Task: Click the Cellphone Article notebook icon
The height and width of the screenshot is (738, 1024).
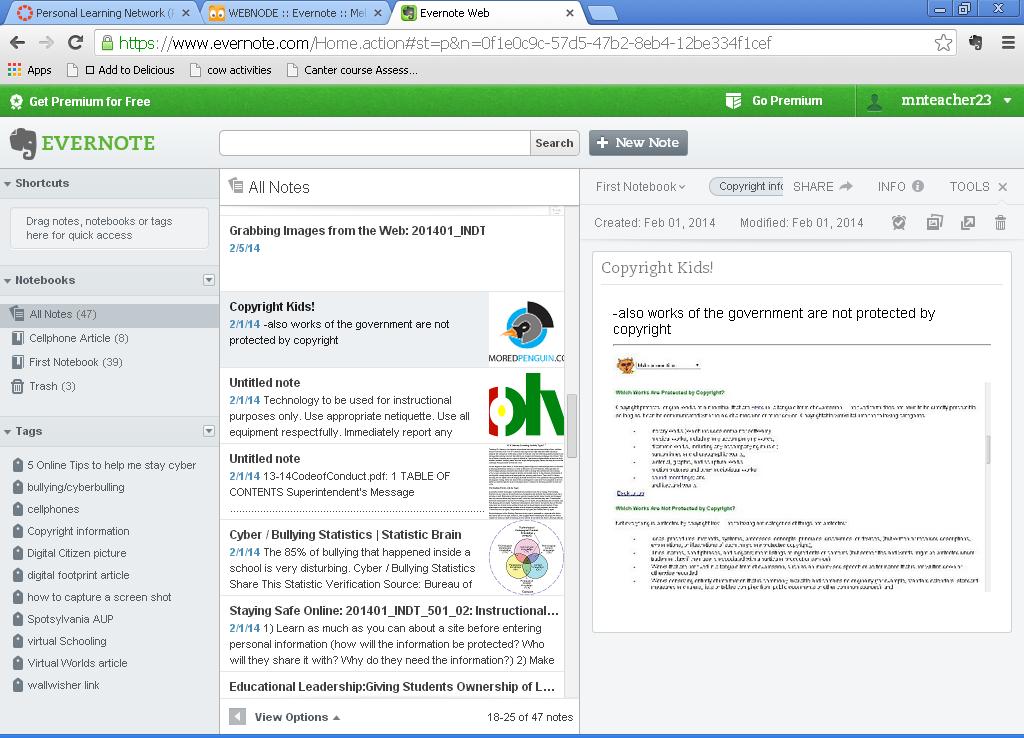Action: pyautogui.click(x=18, y=338)
